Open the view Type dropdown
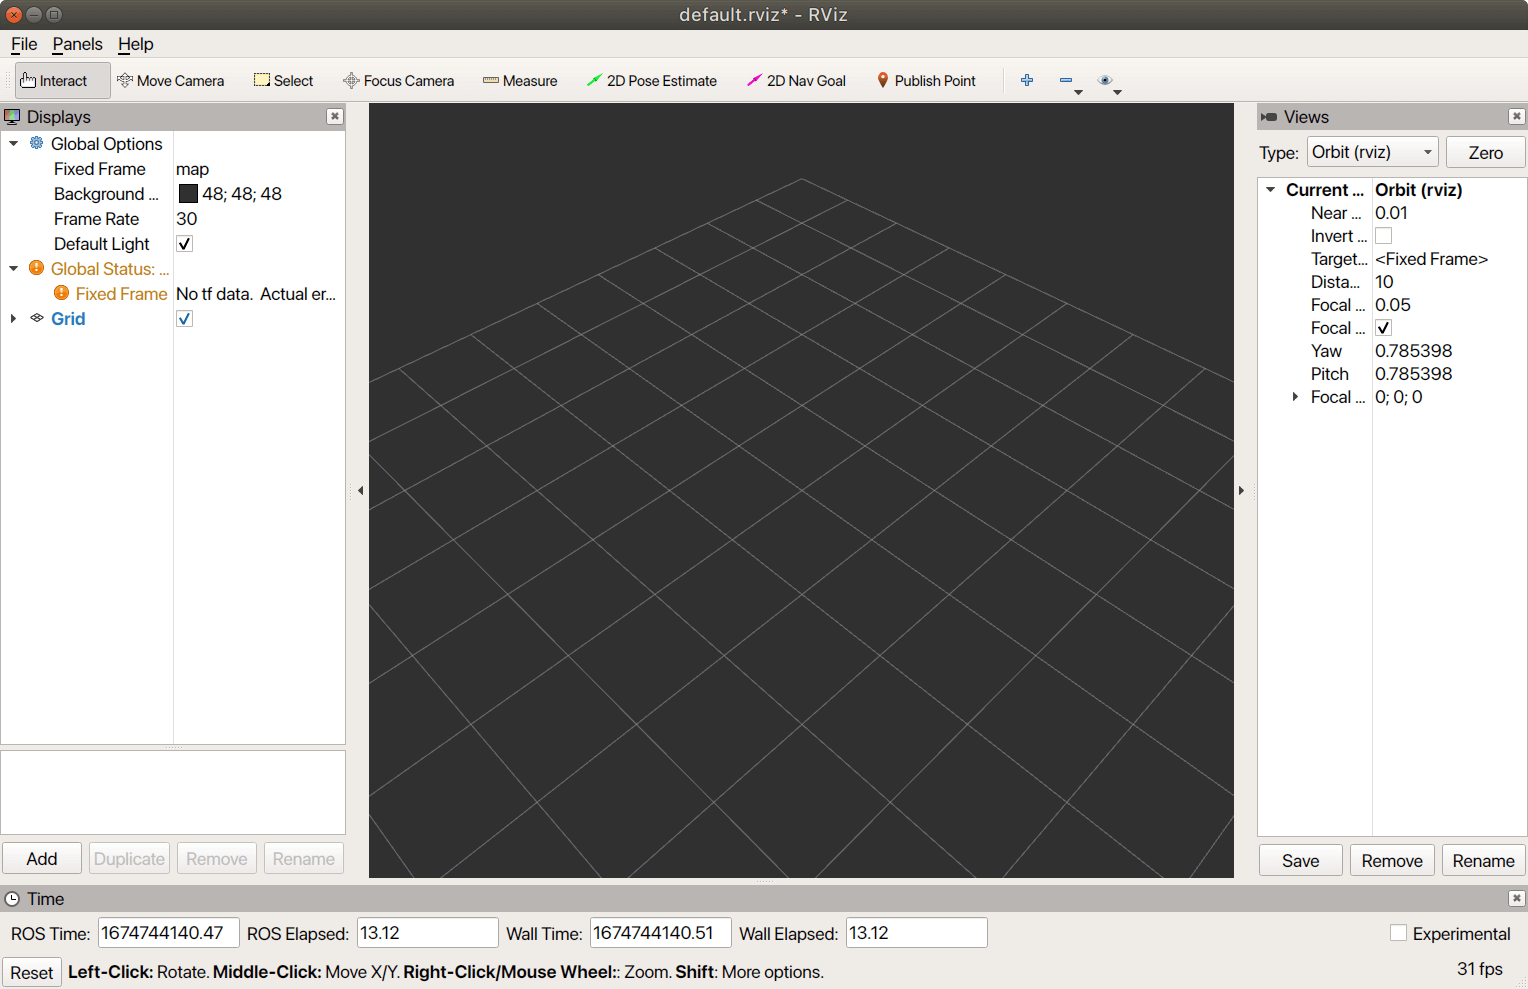Screen dimensions: 1528x989 (1372, 152)
